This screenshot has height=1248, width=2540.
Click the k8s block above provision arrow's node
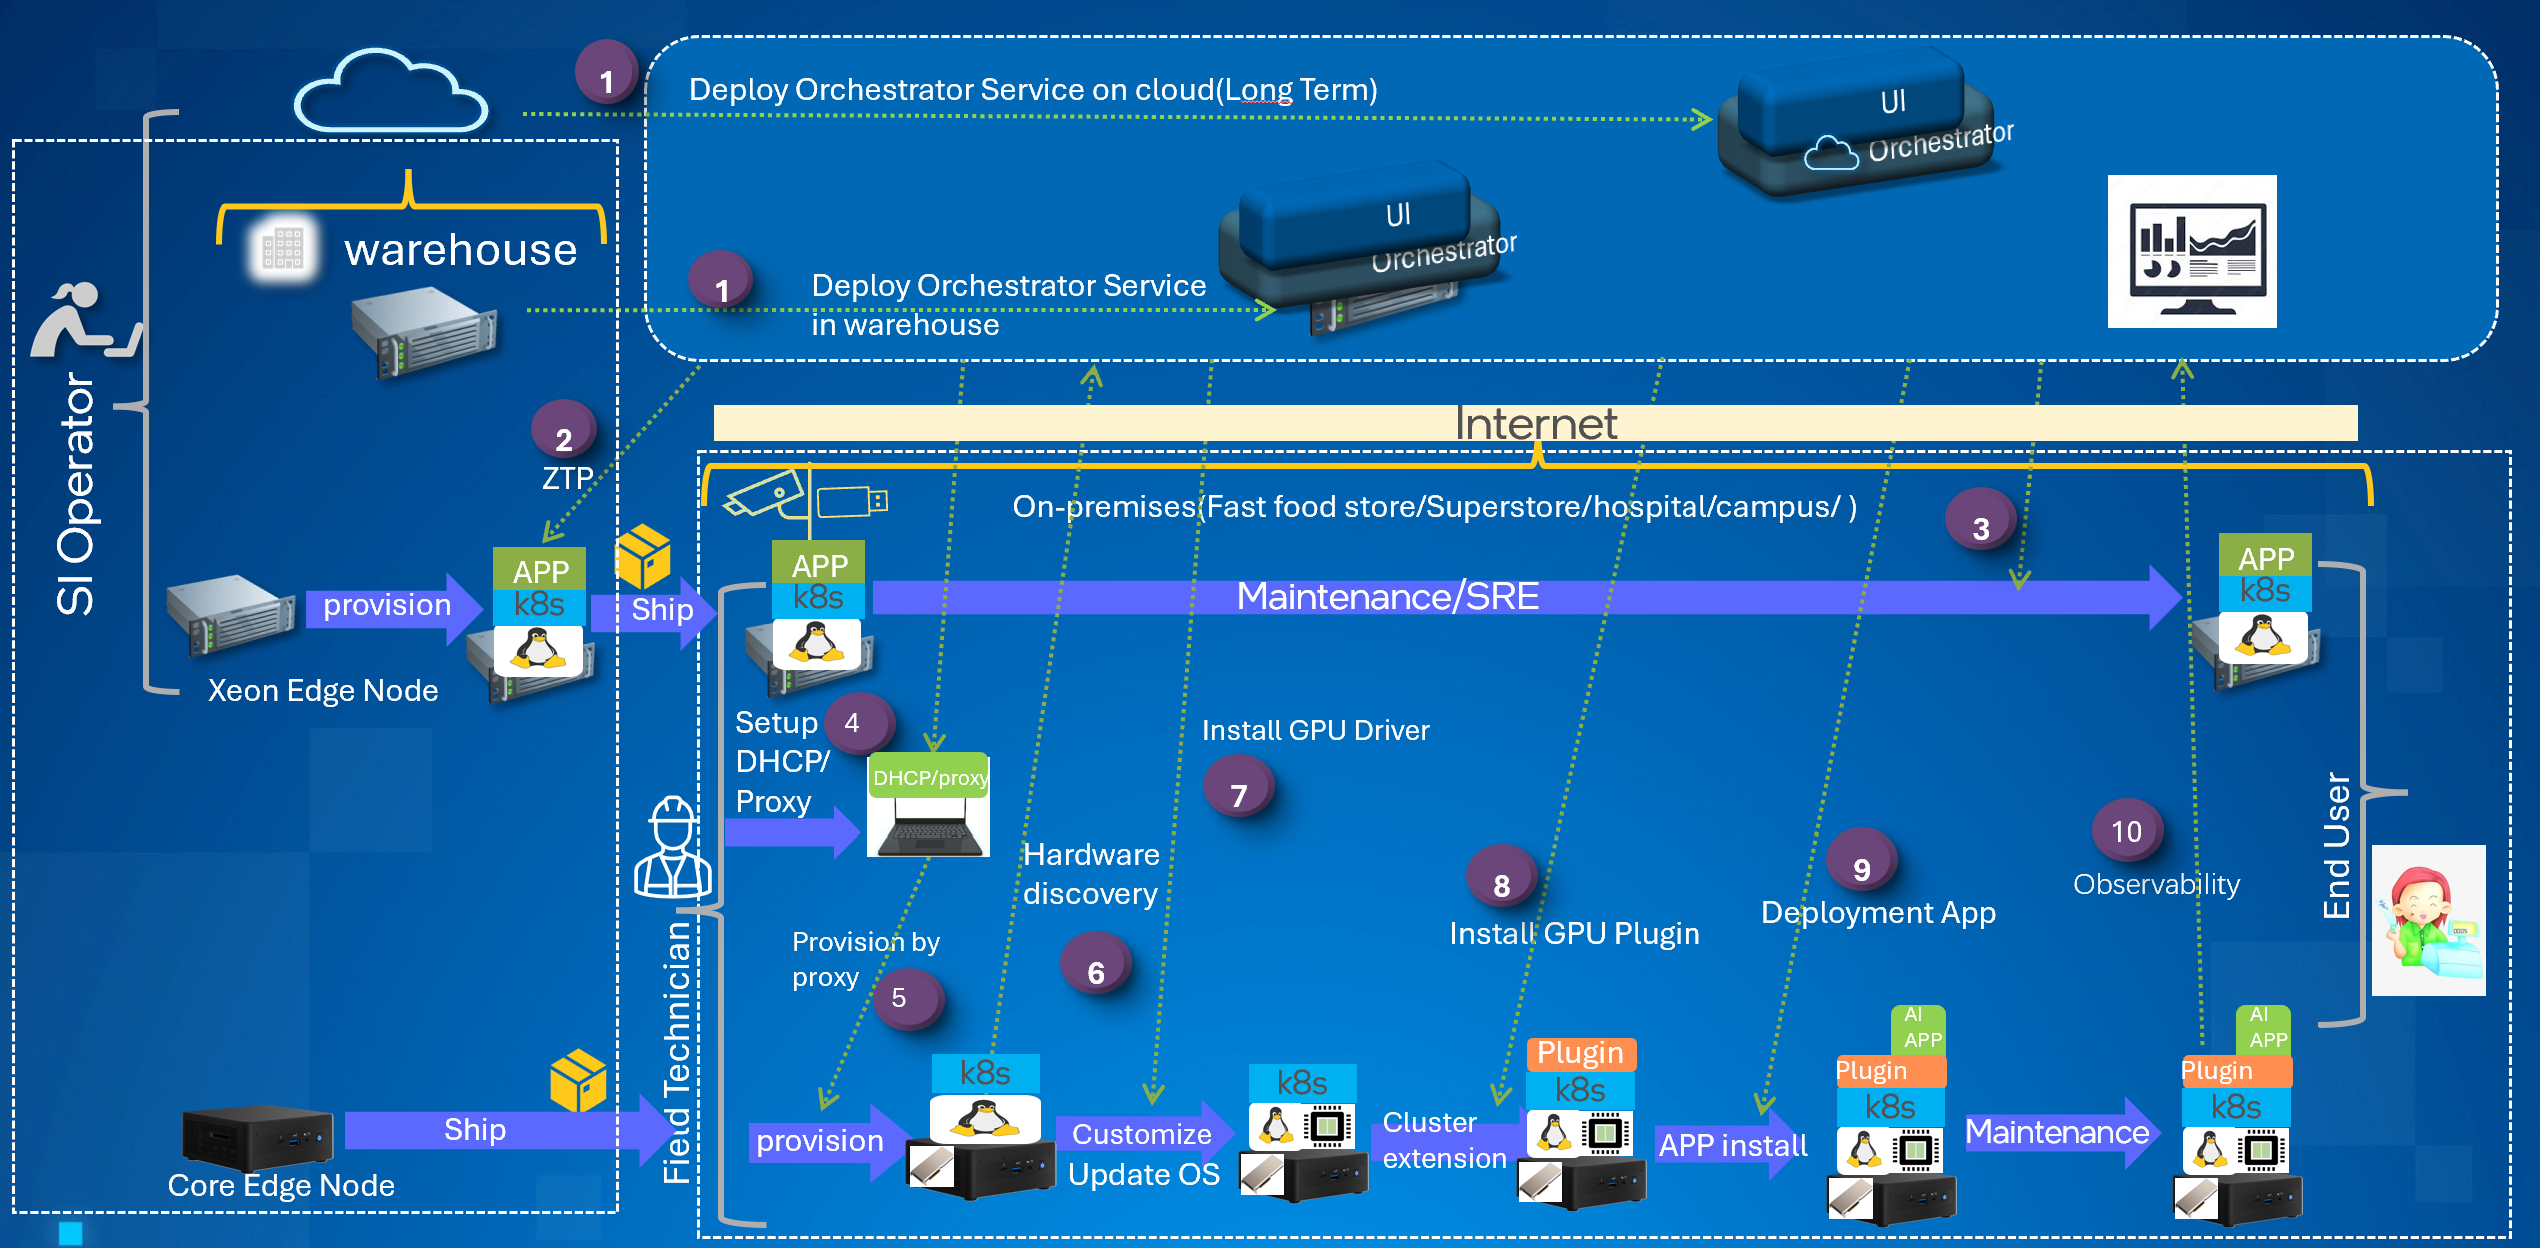(985, 1074)
